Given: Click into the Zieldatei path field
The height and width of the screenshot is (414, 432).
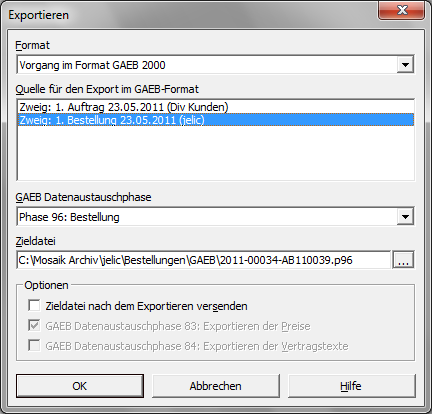Looking at the screenshot, I should pos(203,260).
